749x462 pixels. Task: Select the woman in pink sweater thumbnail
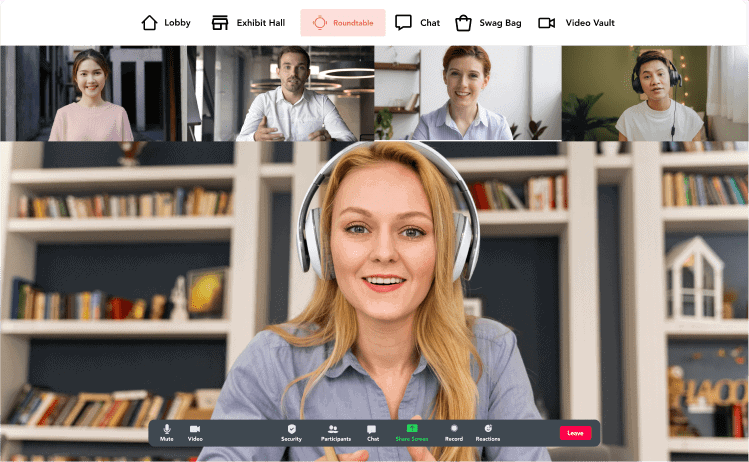pos(93,93)
